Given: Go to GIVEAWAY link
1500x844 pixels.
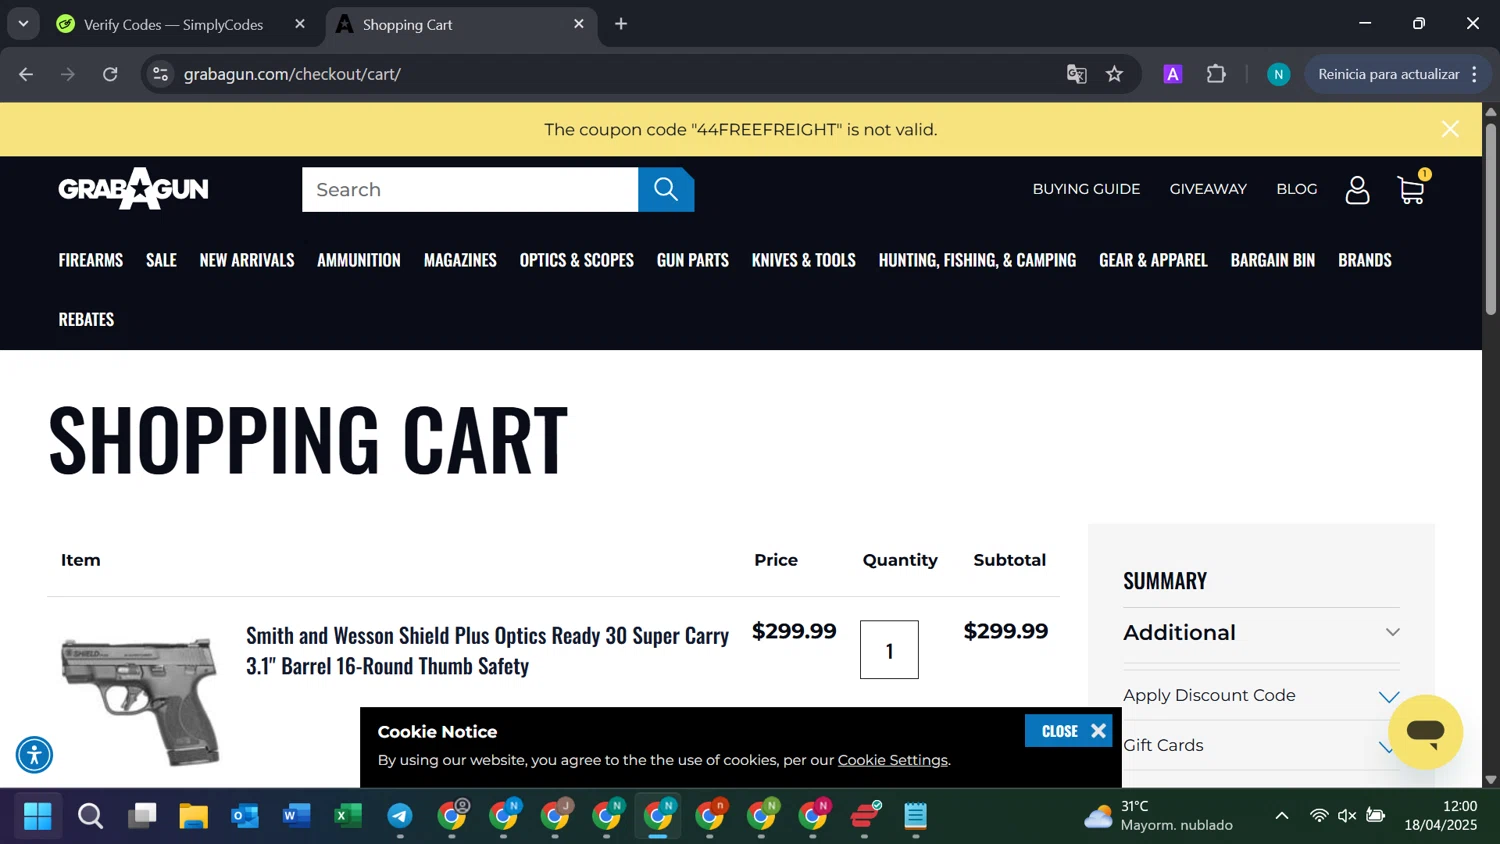Looking at the screenshot, I should point(1208,189).
